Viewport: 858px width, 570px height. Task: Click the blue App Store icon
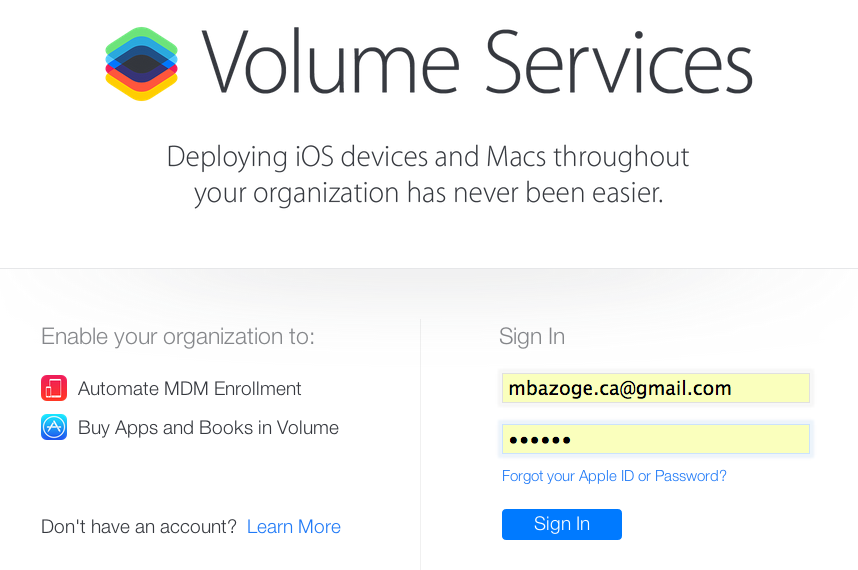click(x=54, y=427)
